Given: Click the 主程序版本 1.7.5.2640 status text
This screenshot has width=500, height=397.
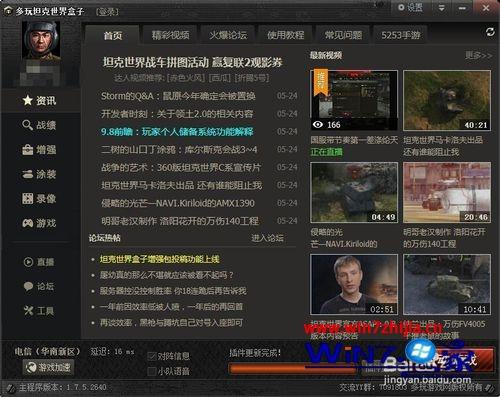Looking at the screenshot, I should click(x=62, y=387).
